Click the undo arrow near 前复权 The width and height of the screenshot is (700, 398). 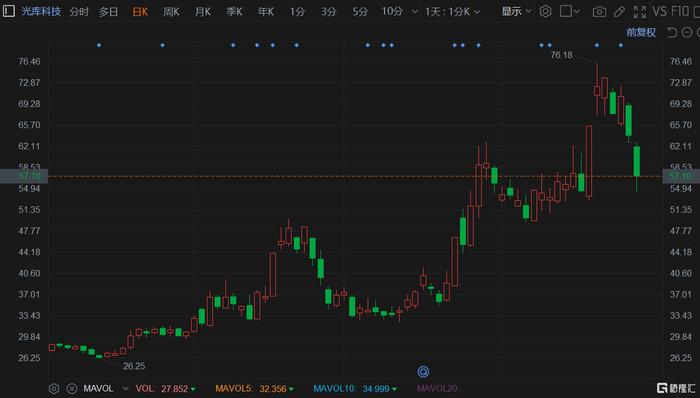(x=672, y=32)
